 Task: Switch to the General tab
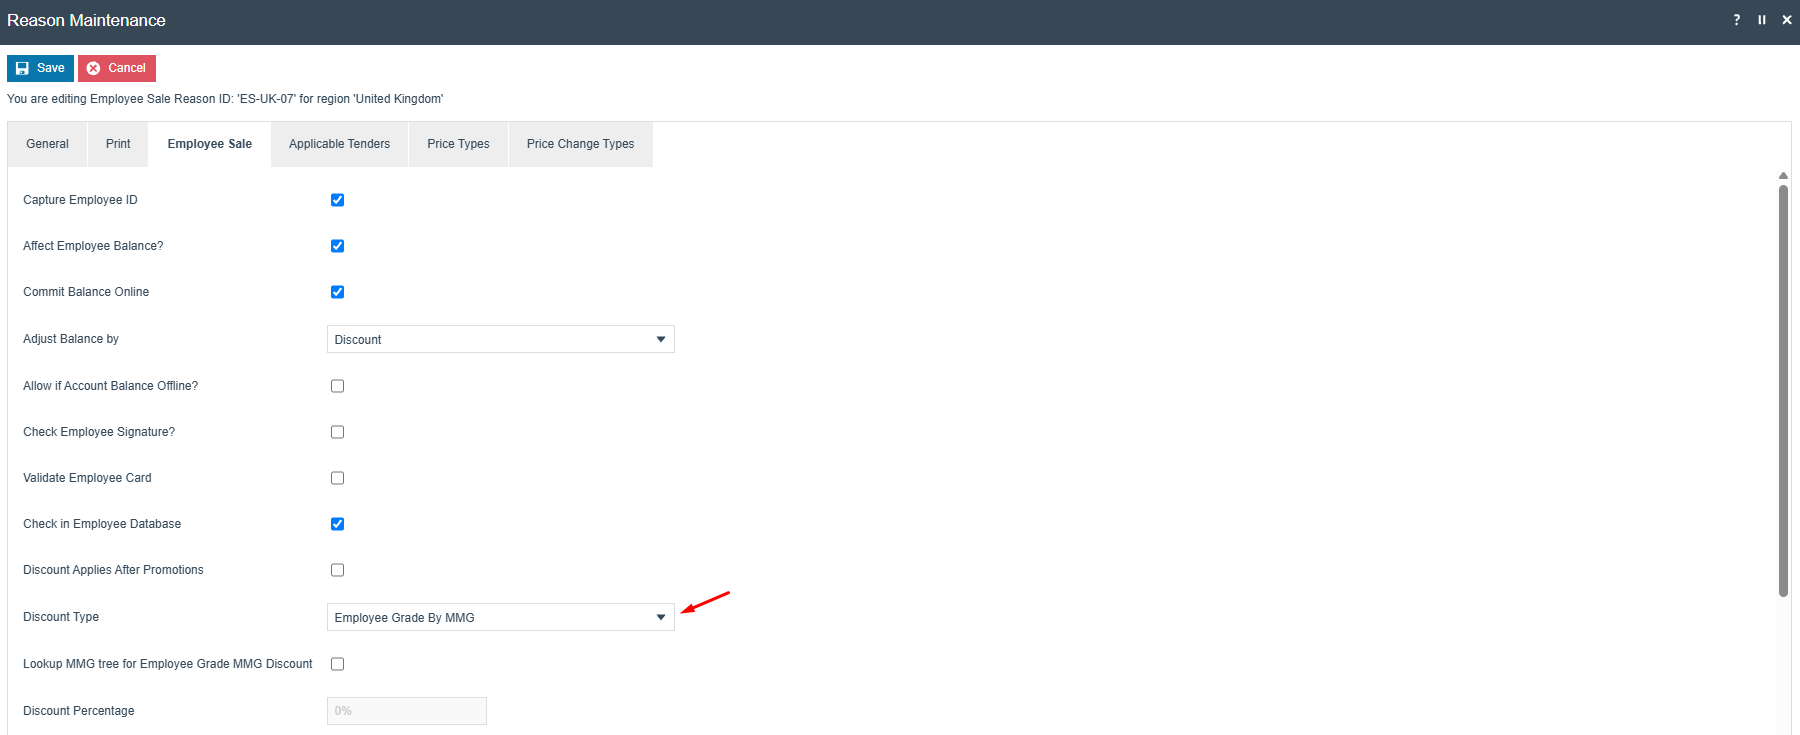click(x=48, y=144)
